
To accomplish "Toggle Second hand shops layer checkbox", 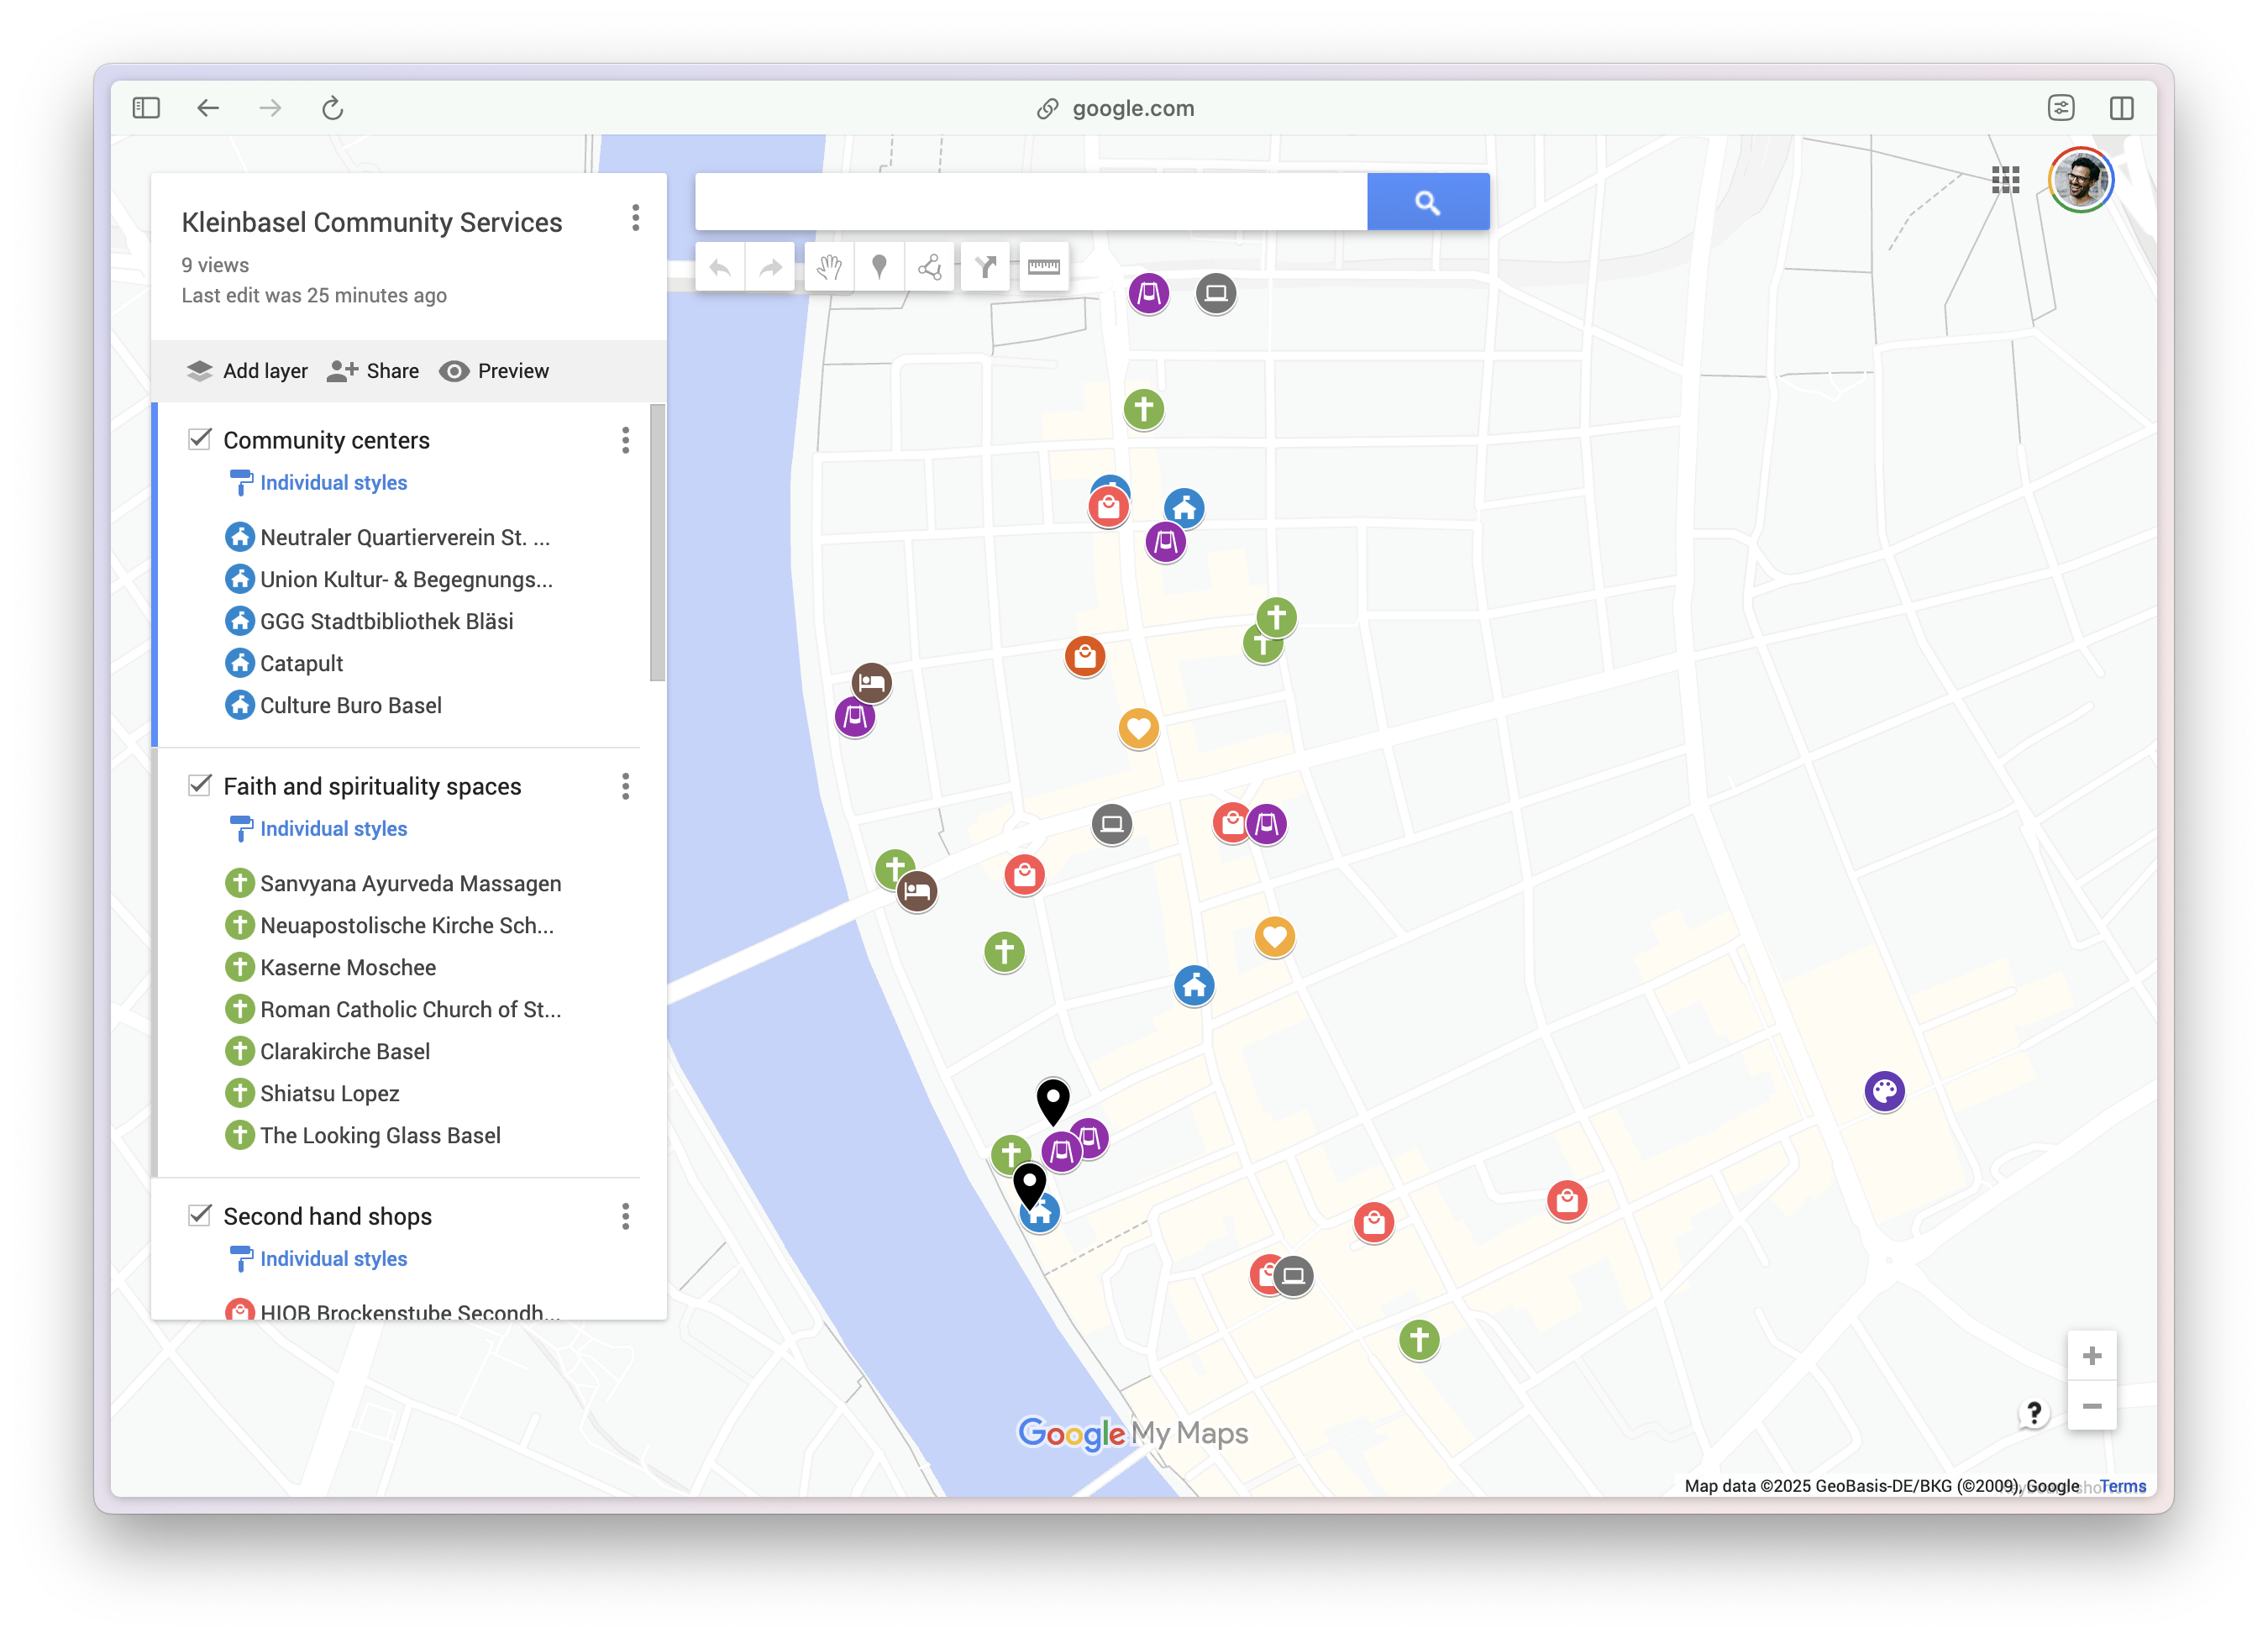I will 200,1215.
